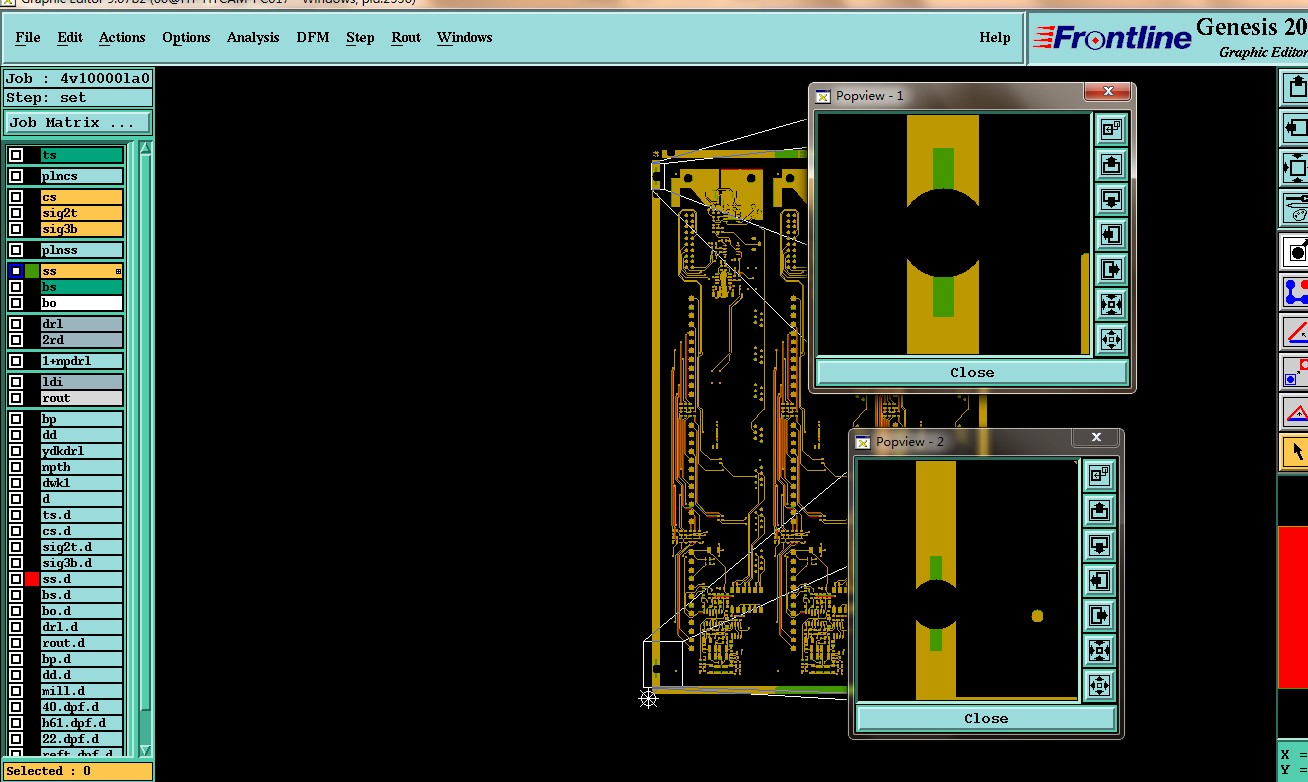This screenshot has width=1308, height=782.
Task: Open the DFM menu
Action: click(312, 37)
